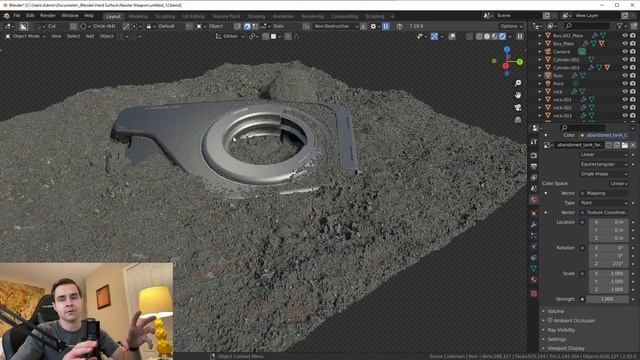Click the Zoom view magnifier icon
The image size is (640, 360).
pos(518,83)
